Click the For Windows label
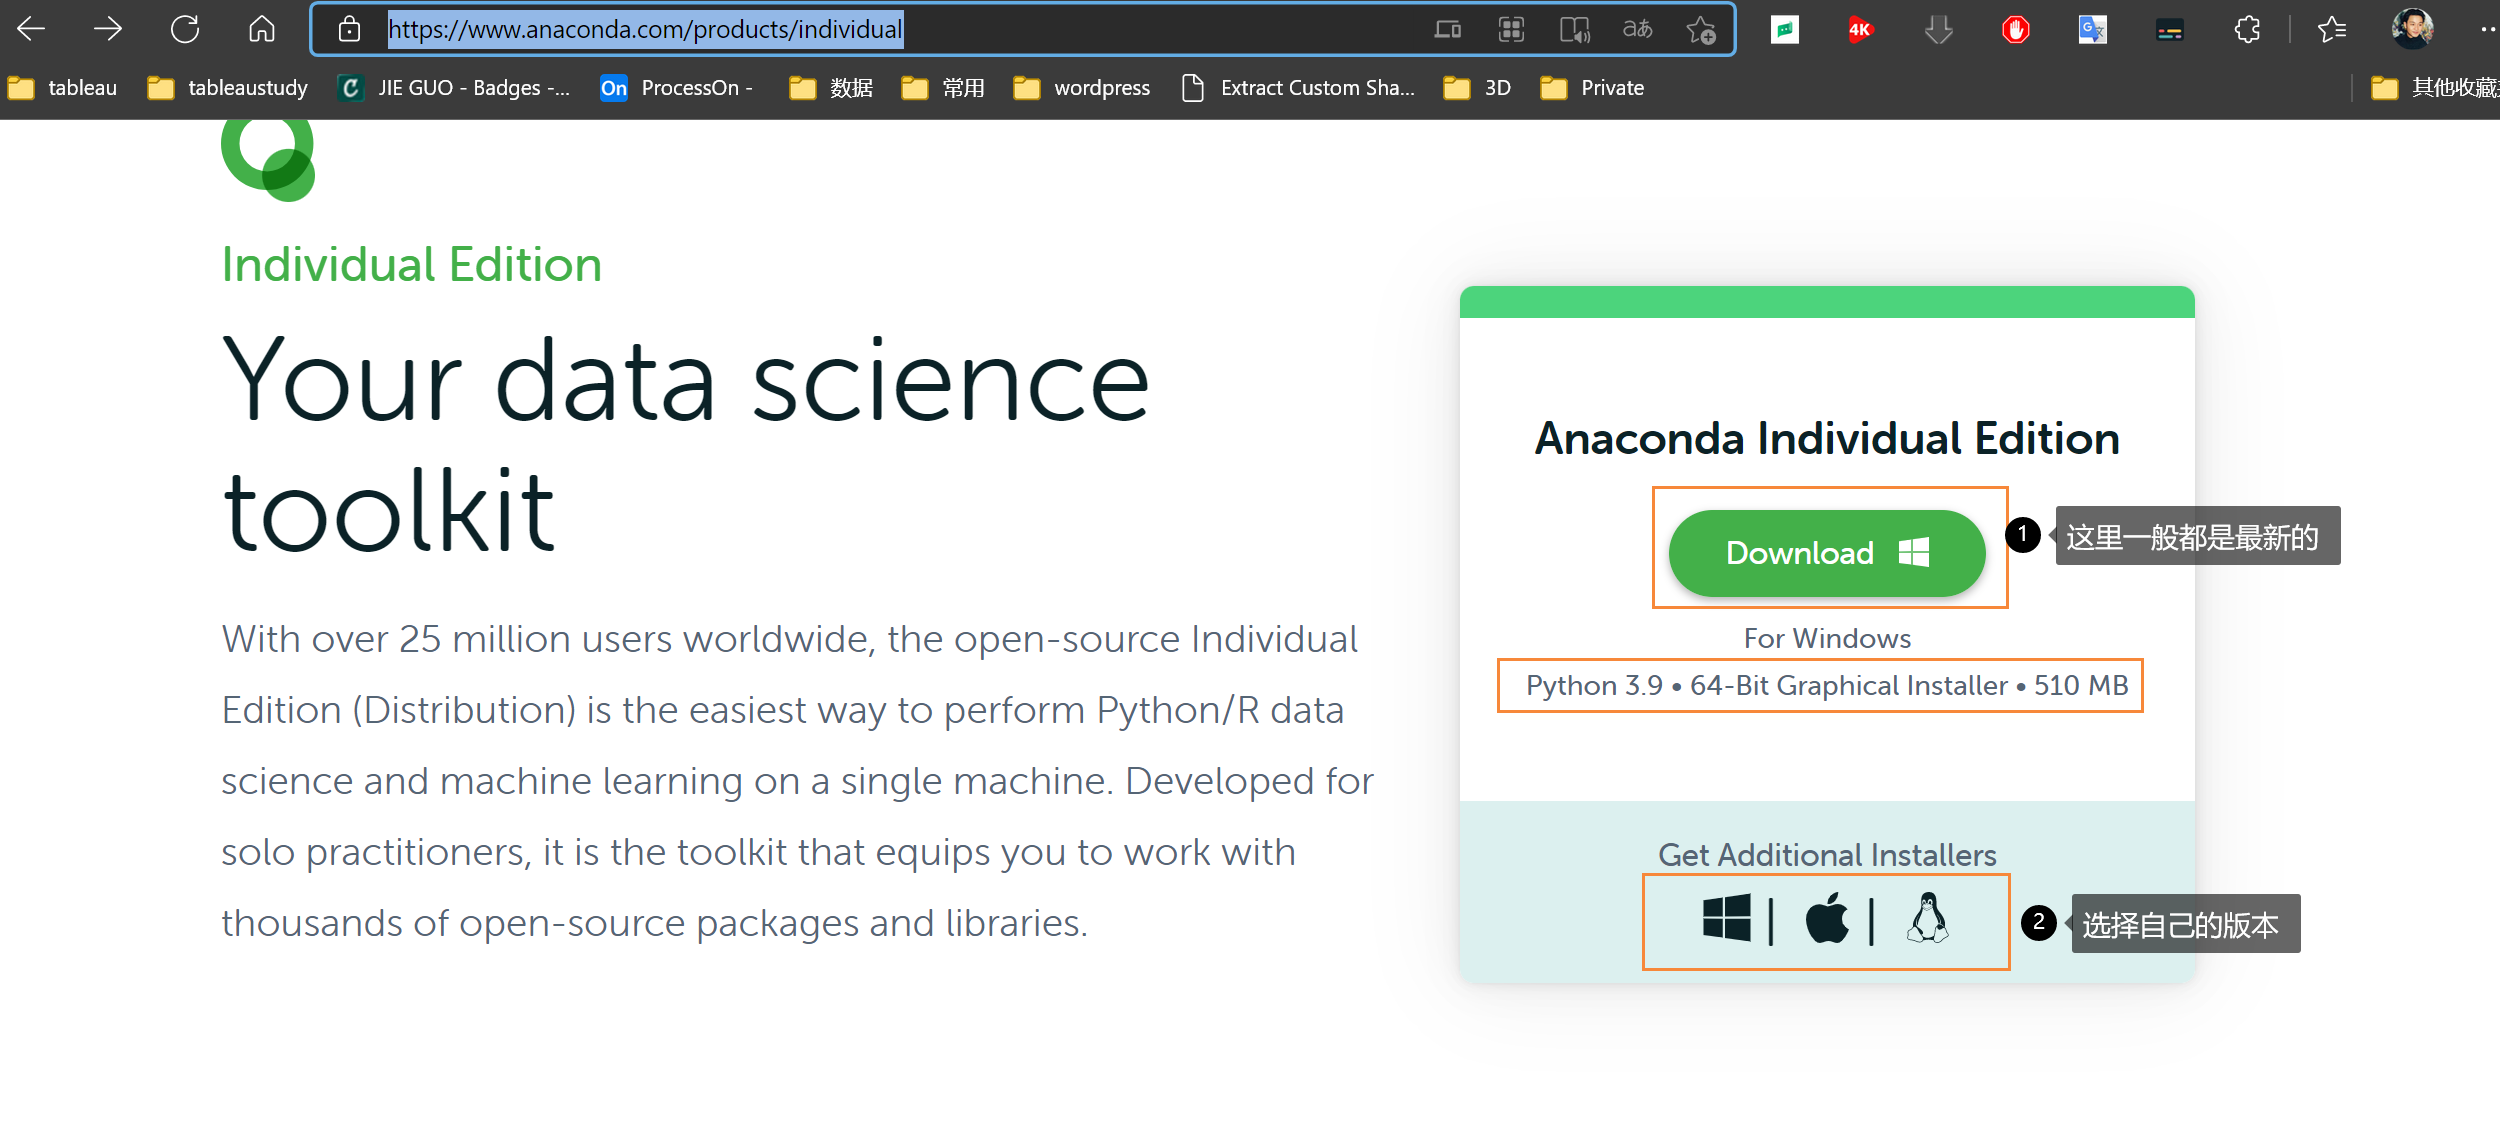Image resolution: width=2500 pixels, height=1141 pixels. click(x=1827, y=638)
